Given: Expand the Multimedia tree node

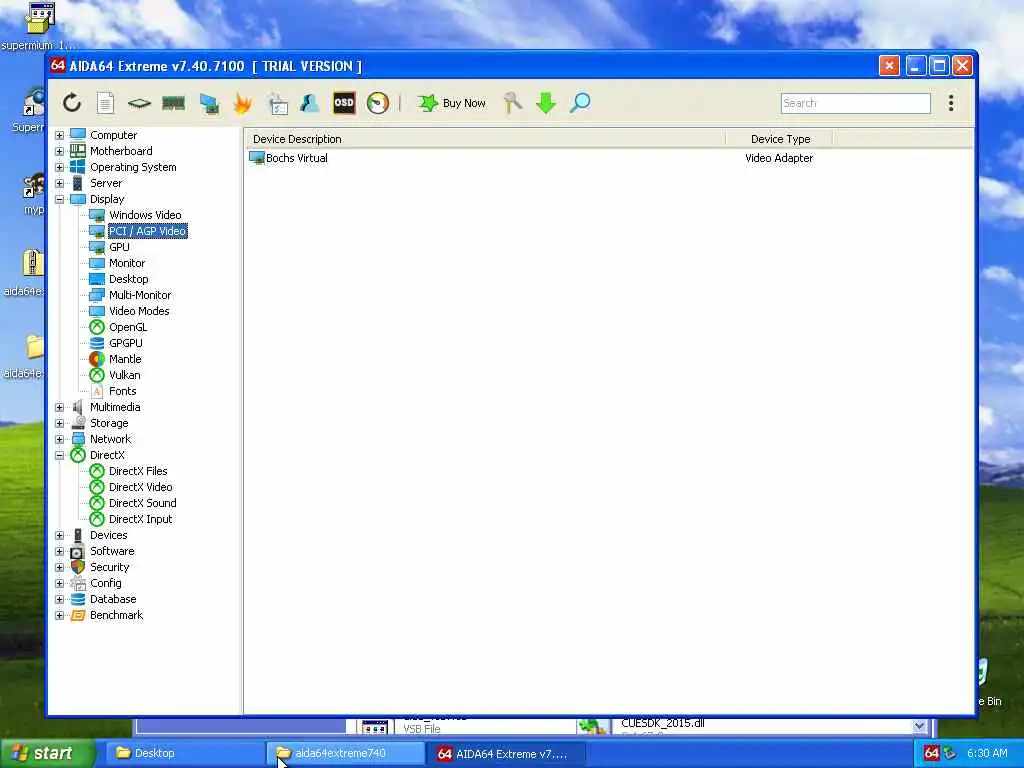Looking at the screenshot, I should 59,407.
